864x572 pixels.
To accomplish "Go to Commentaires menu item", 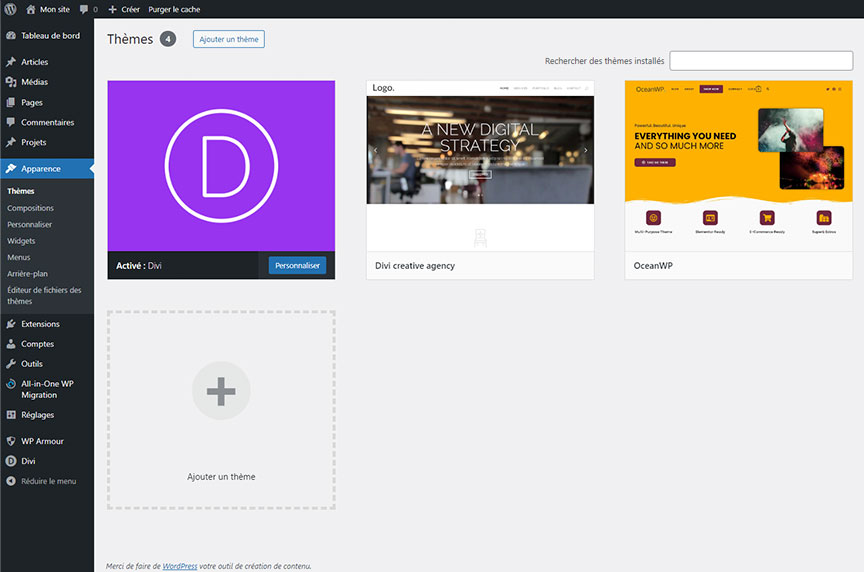I will pyautogui.click(x=47, y=122).
